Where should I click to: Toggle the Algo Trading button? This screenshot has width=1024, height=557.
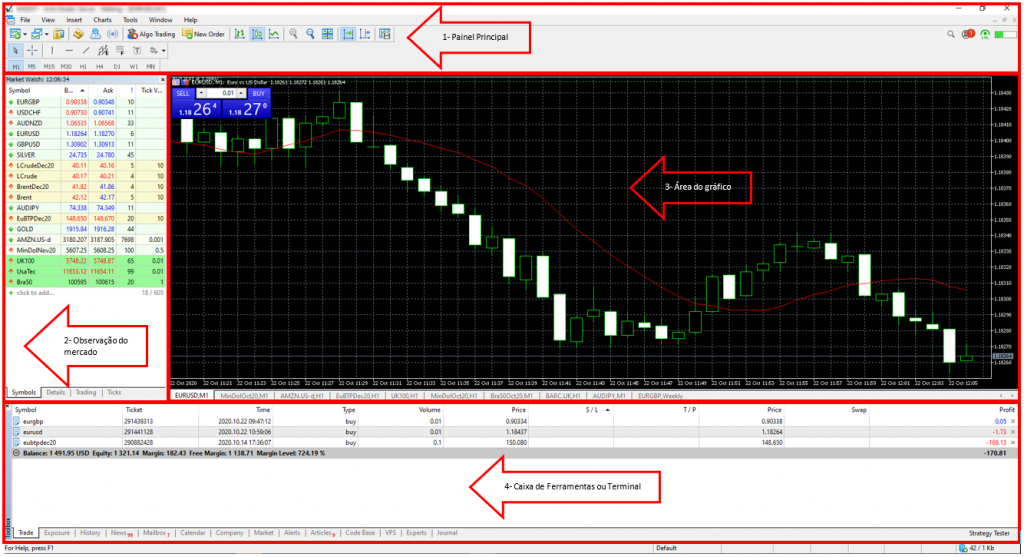152,34
